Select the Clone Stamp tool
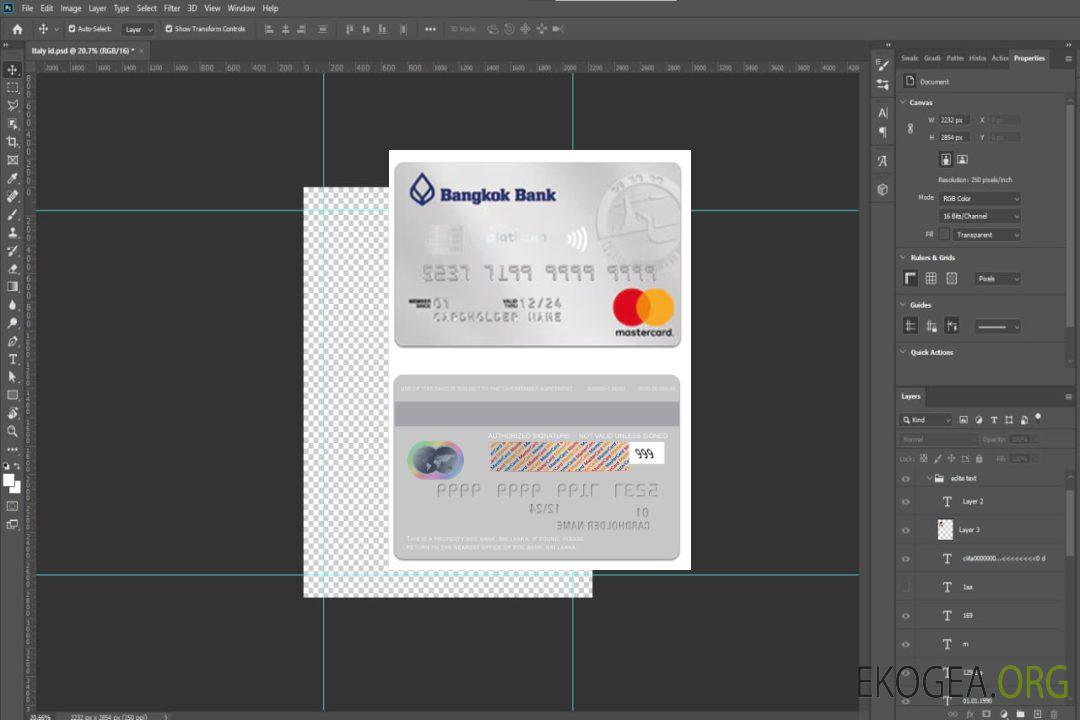Screen dimensions: 1080x720 point(12,233)
